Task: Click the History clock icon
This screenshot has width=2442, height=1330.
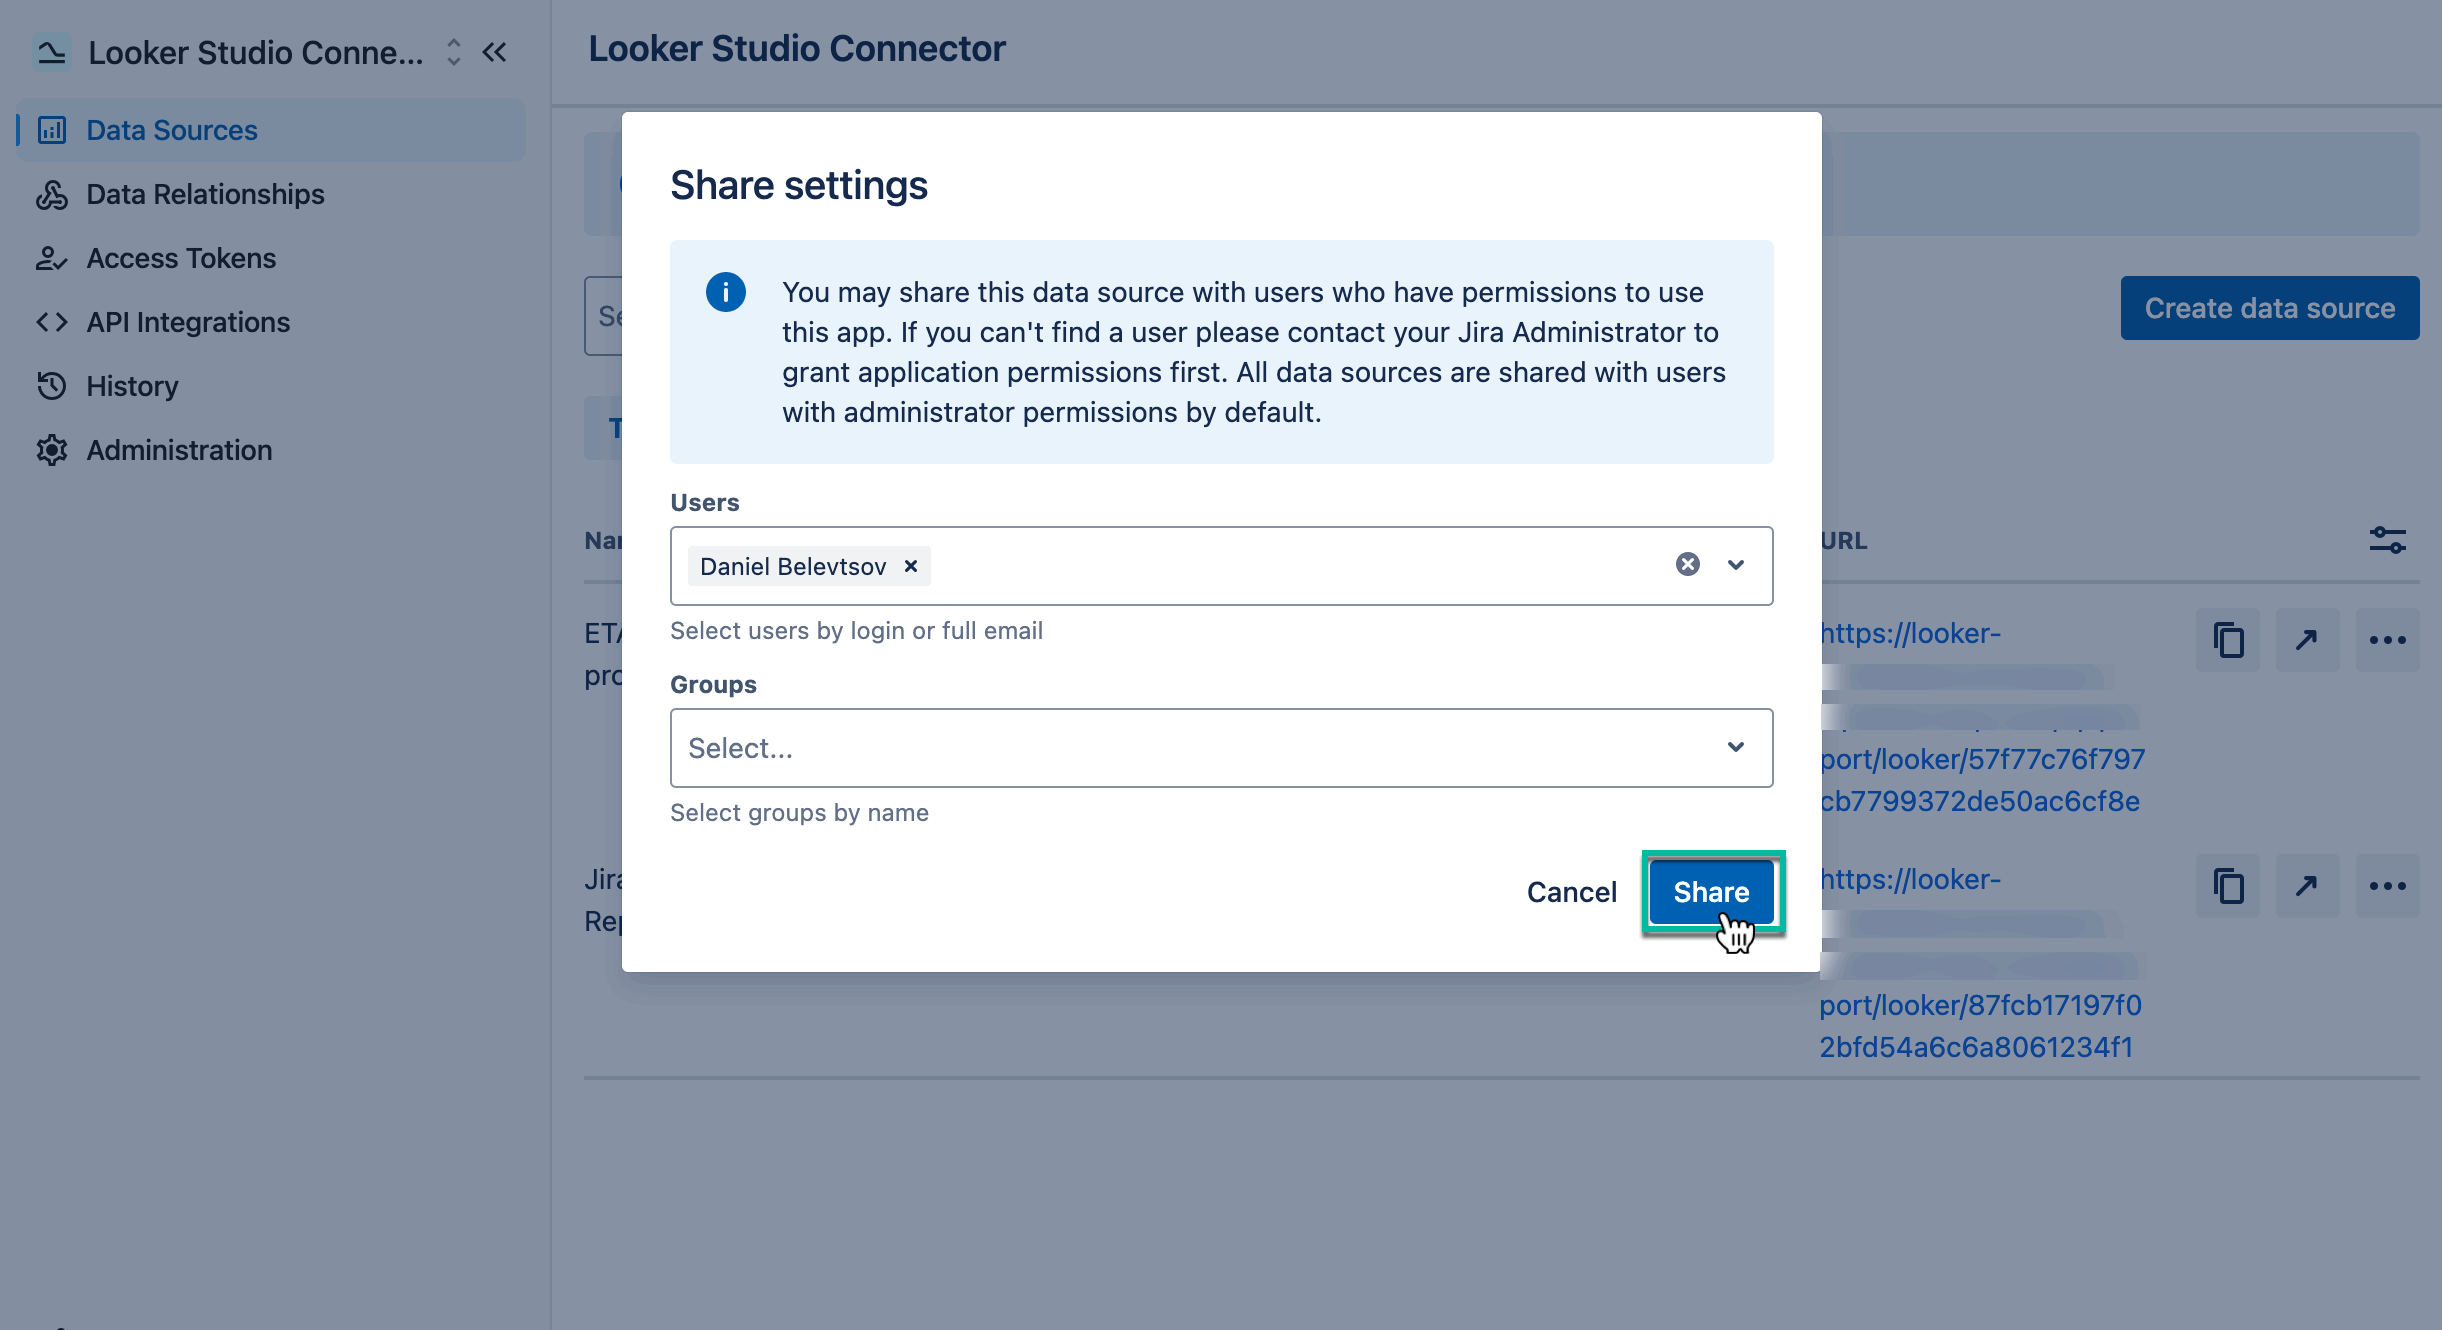Action: pyautogui.click(x=52, y=386)
